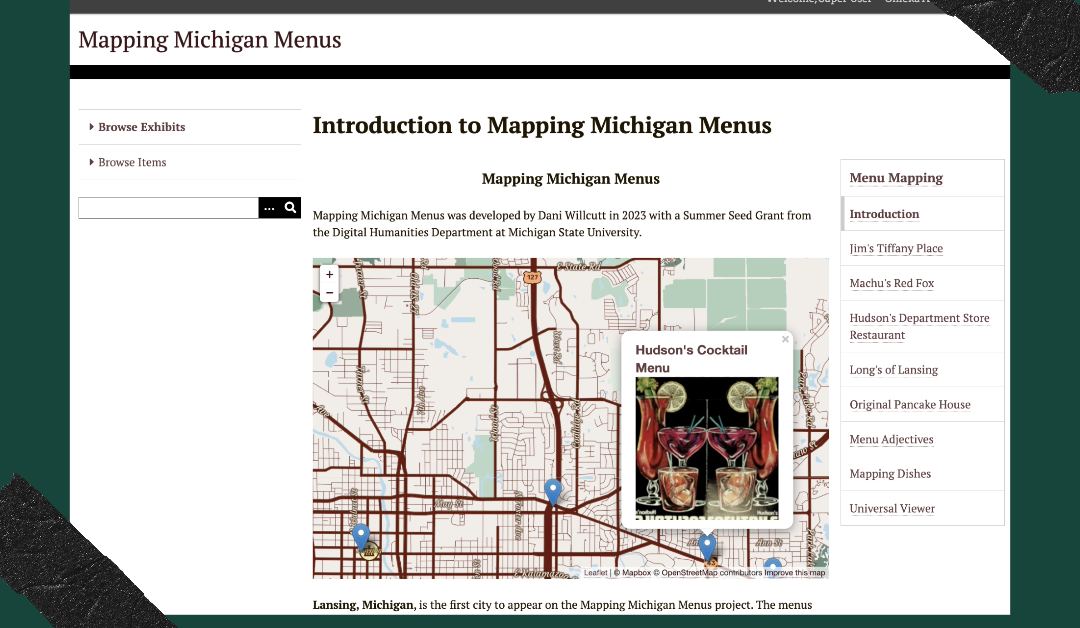Click Improve this map link
Viewport: 1080px width, 628px height.
tap(795, 573)
